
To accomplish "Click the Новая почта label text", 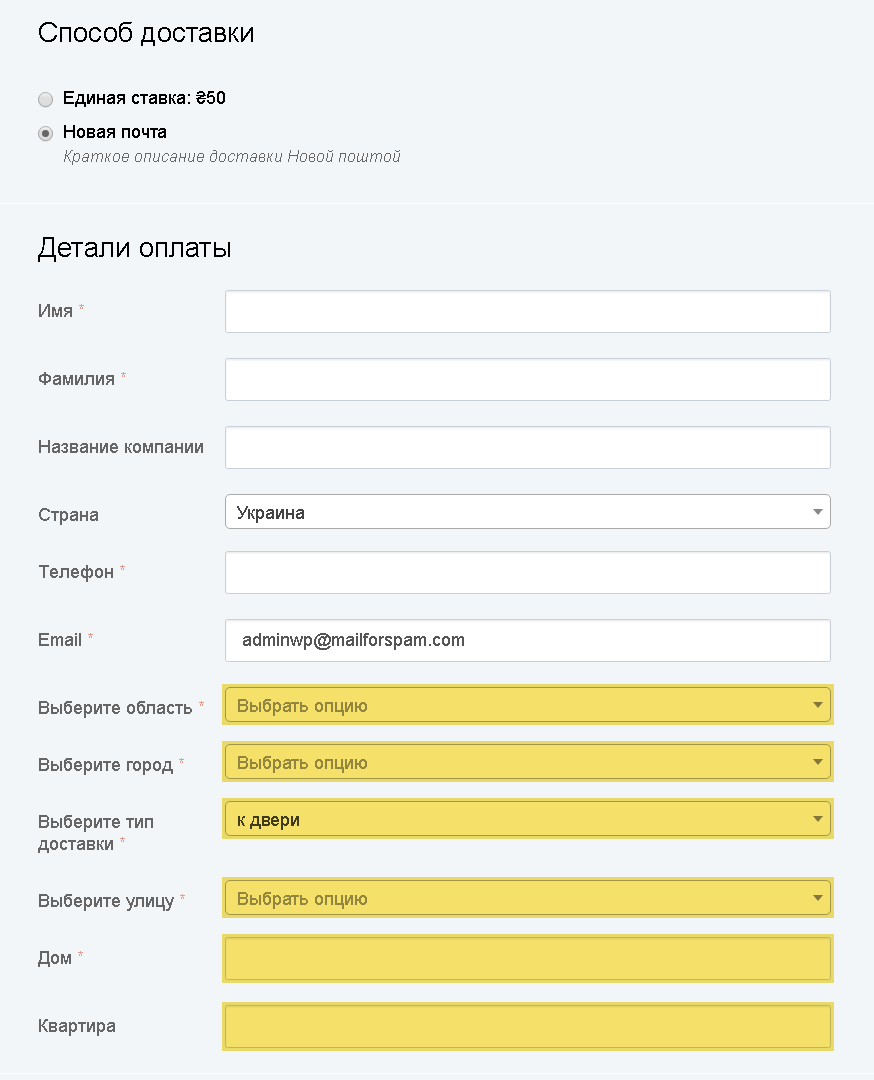I will [x=114, y=132].
